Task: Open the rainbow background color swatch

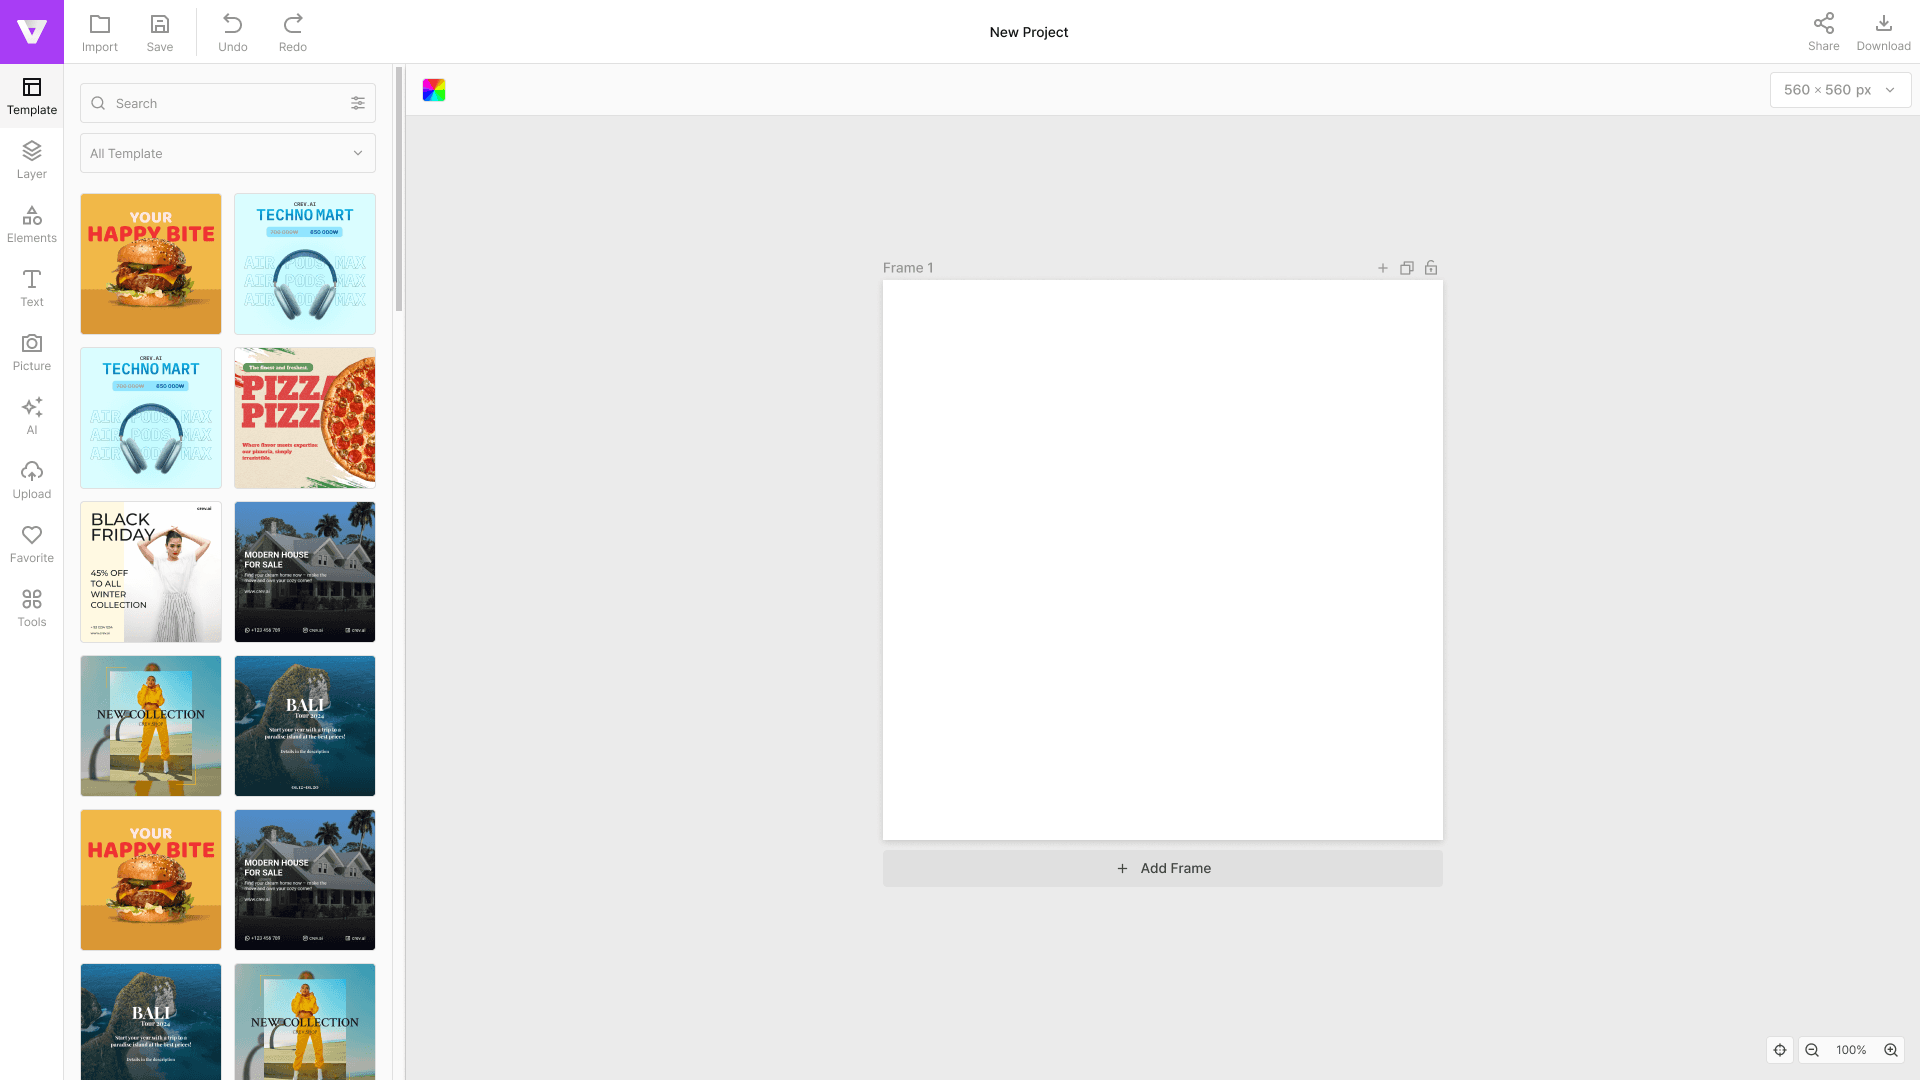Action: coord(434,90)
